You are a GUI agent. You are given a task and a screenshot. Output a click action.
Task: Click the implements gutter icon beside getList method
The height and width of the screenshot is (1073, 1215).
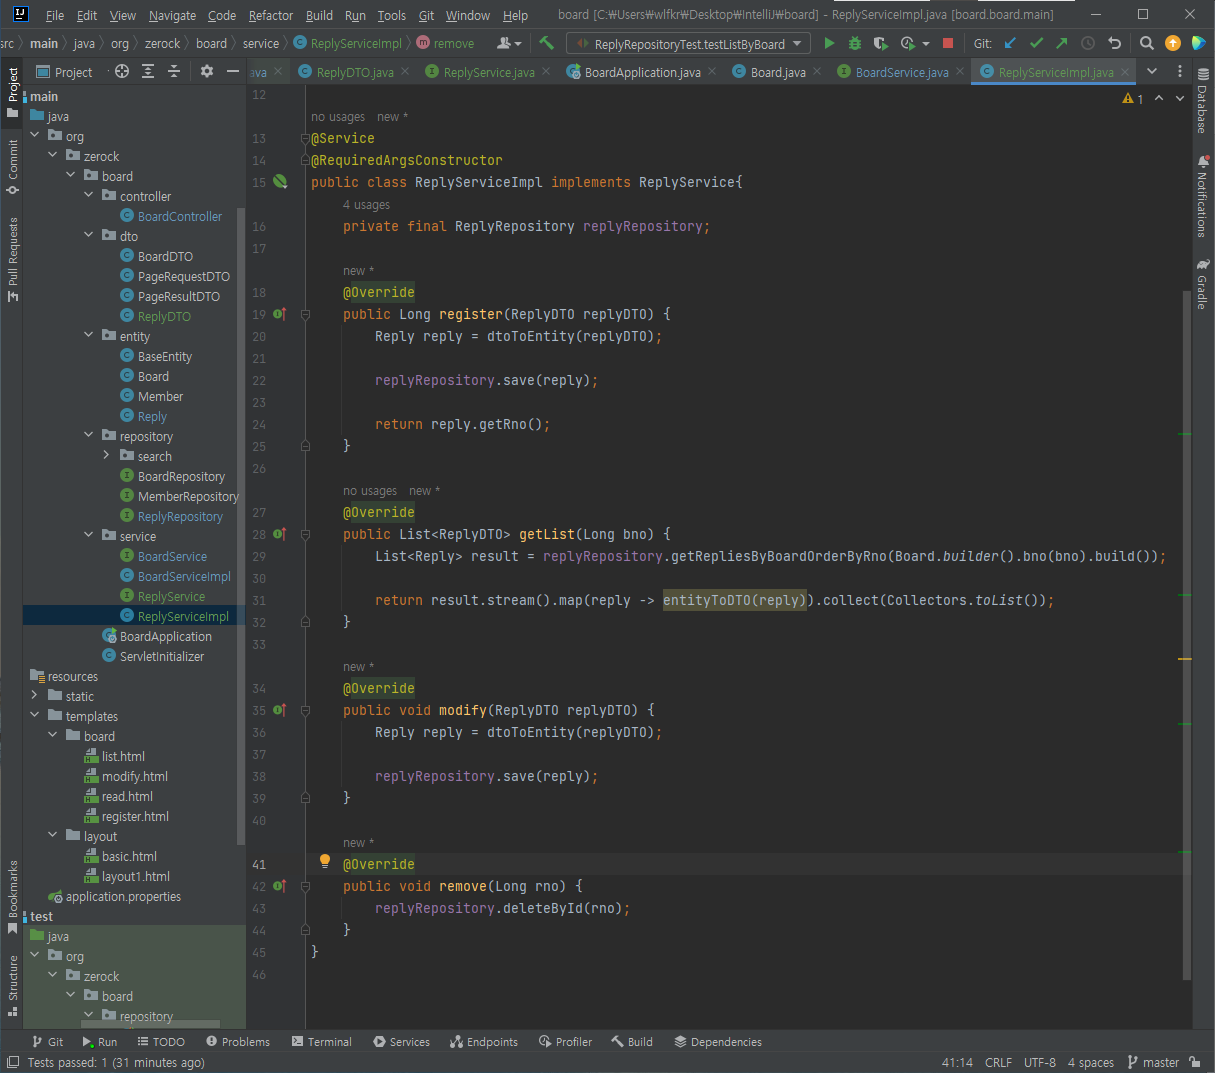(x=280, y=534)
